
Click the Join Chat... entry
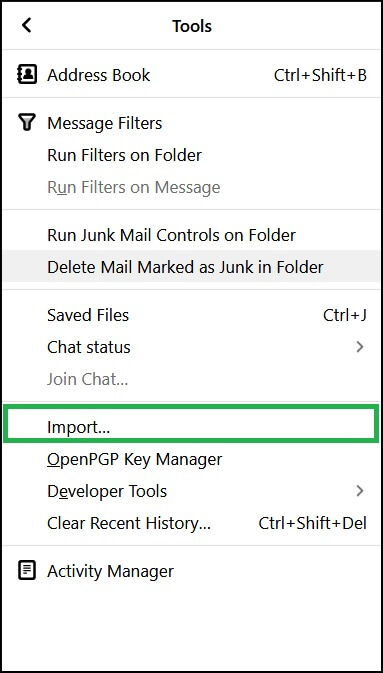point(192,379)
